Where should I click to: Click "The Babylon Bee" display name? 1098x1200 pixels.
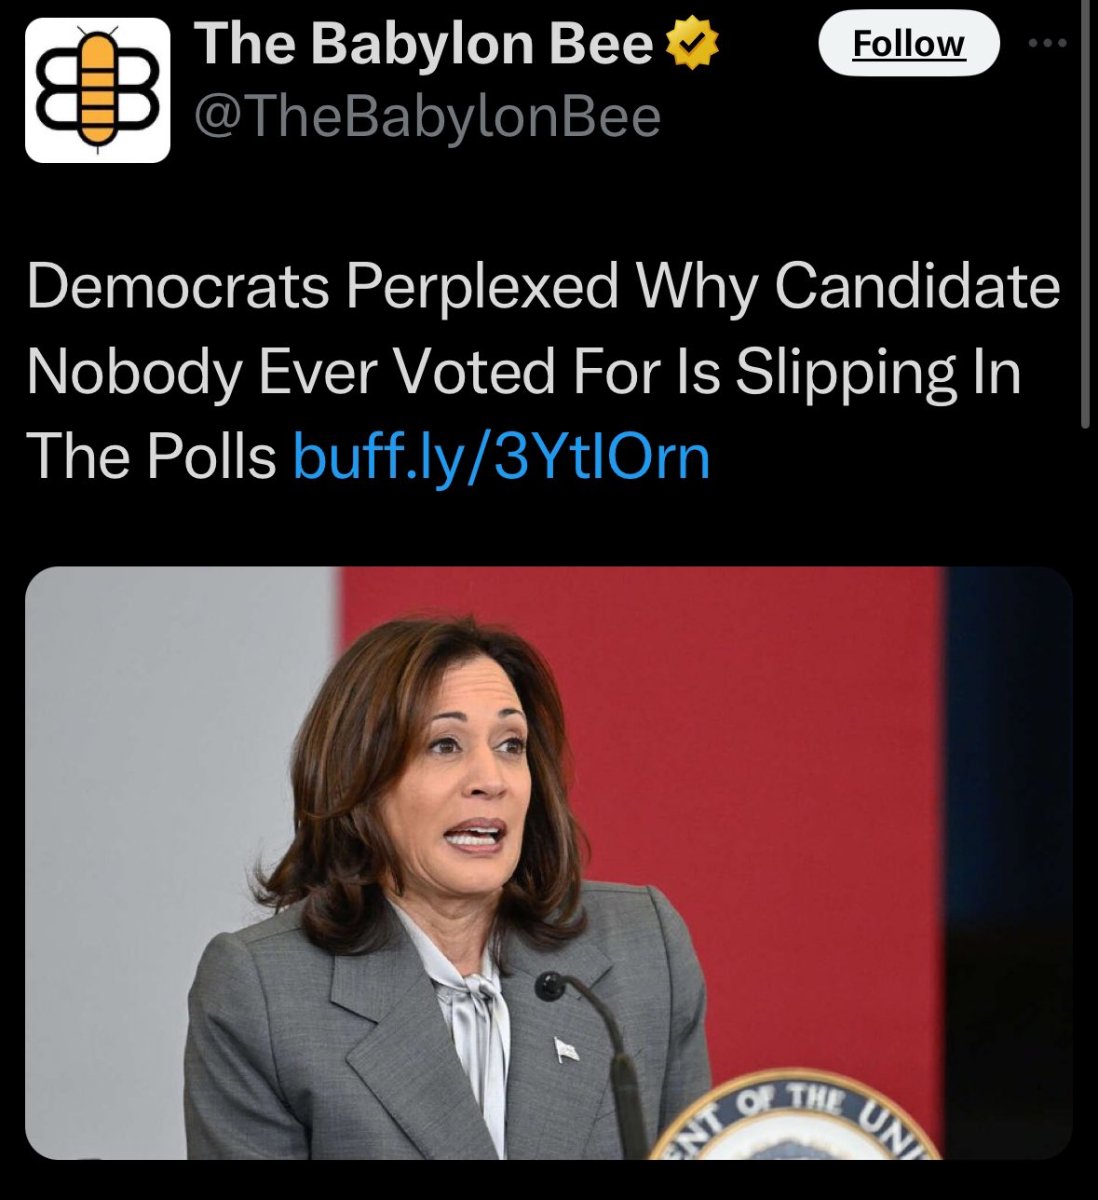pos(424,45)
